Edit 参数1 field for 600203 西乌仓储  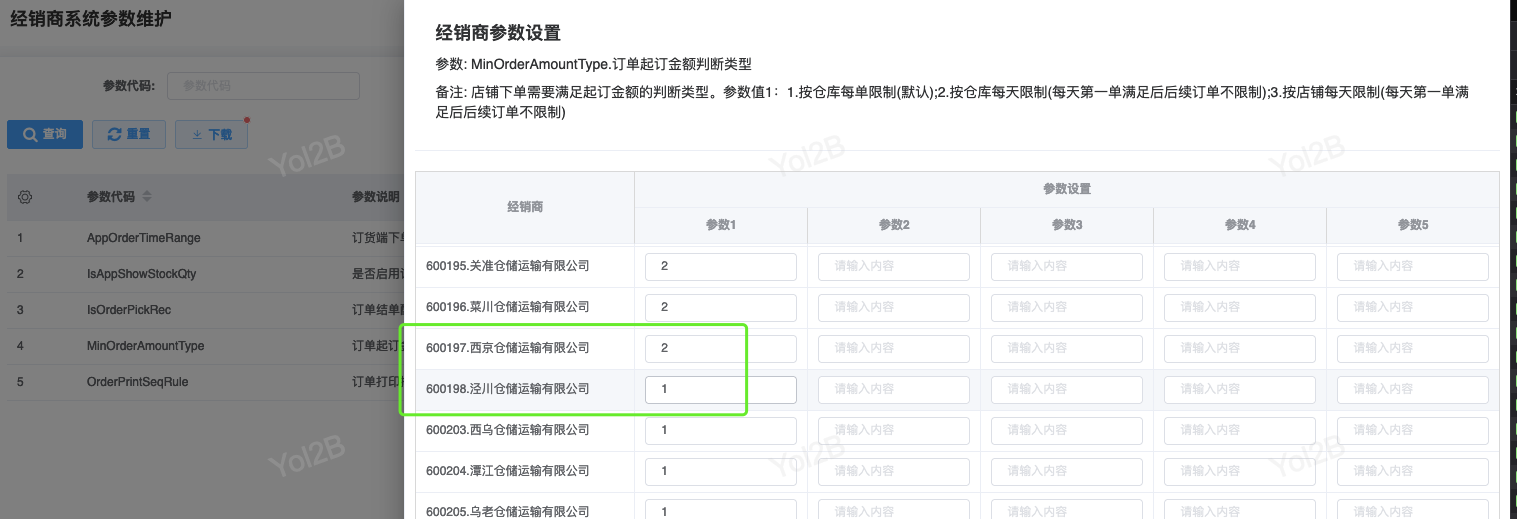(x=721, y=430)
